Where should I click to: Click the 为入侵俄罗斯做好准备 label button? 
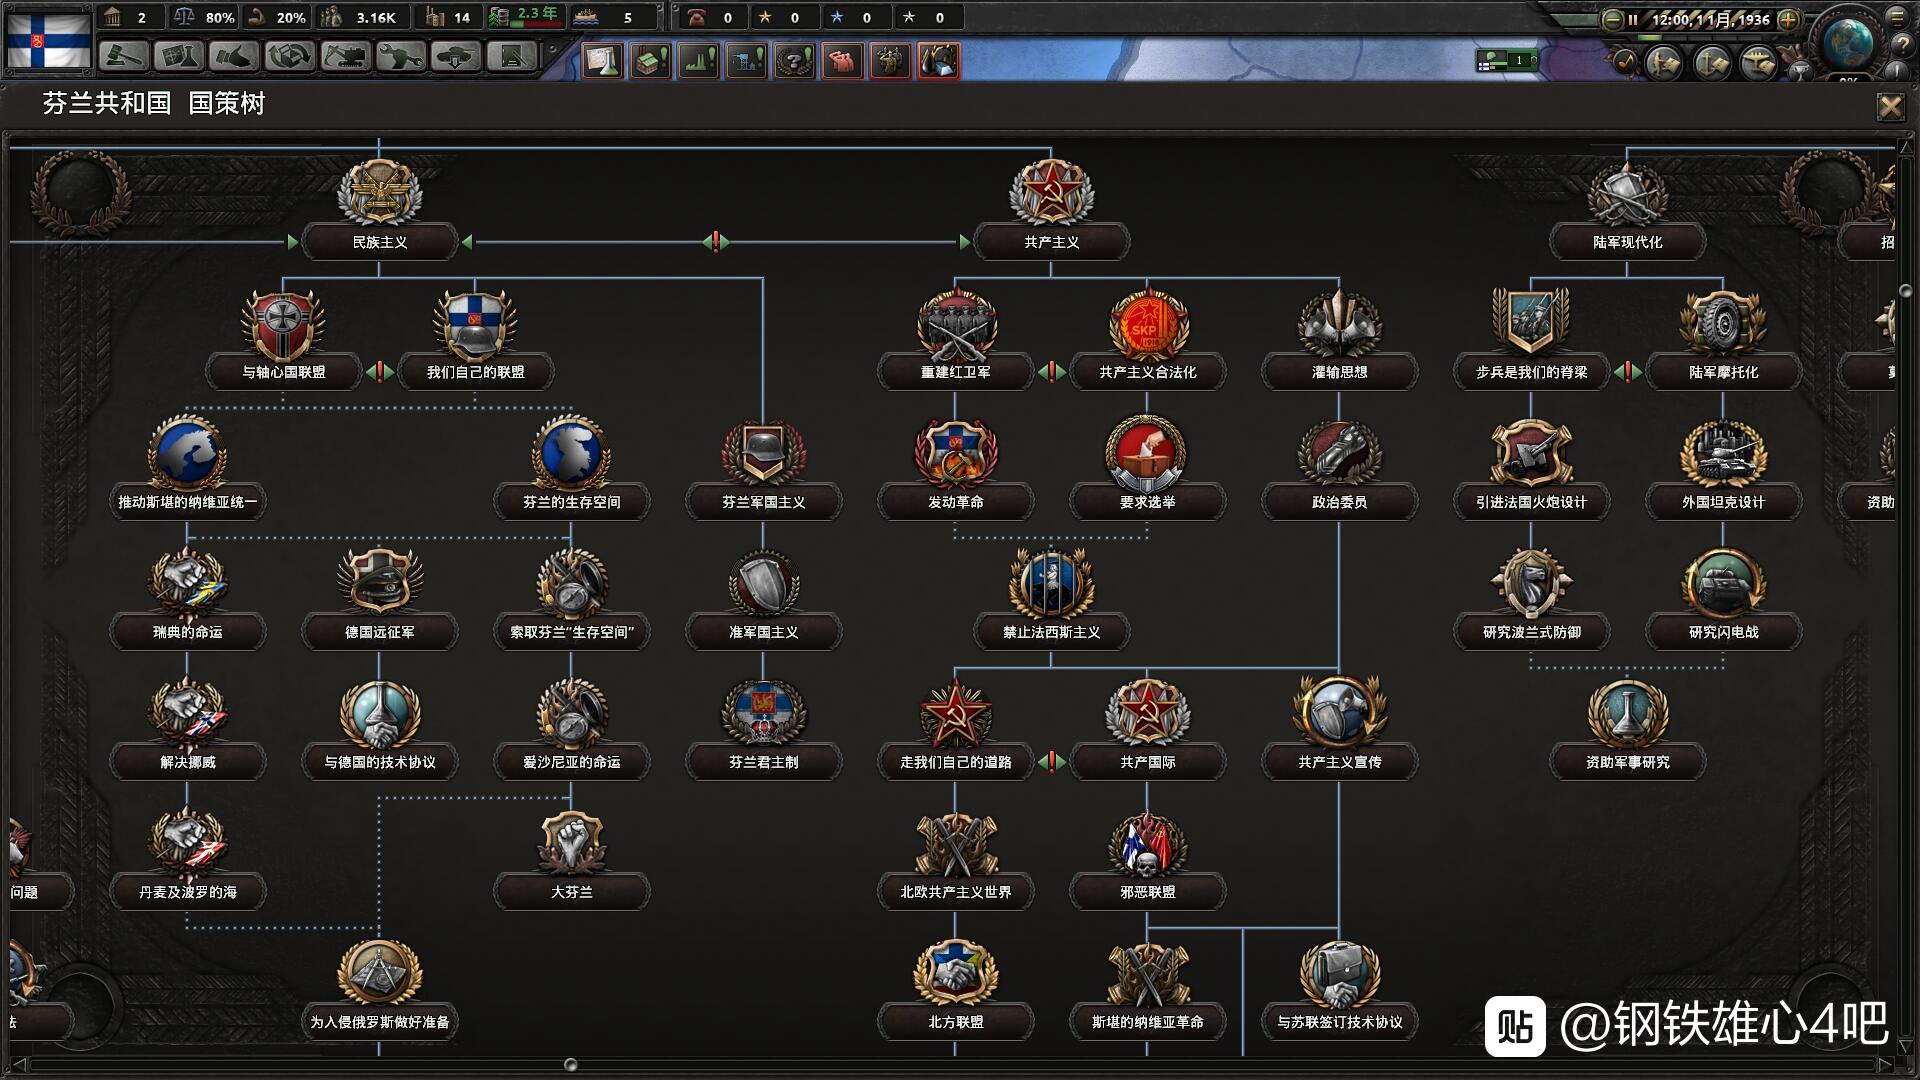point(379,1022)
